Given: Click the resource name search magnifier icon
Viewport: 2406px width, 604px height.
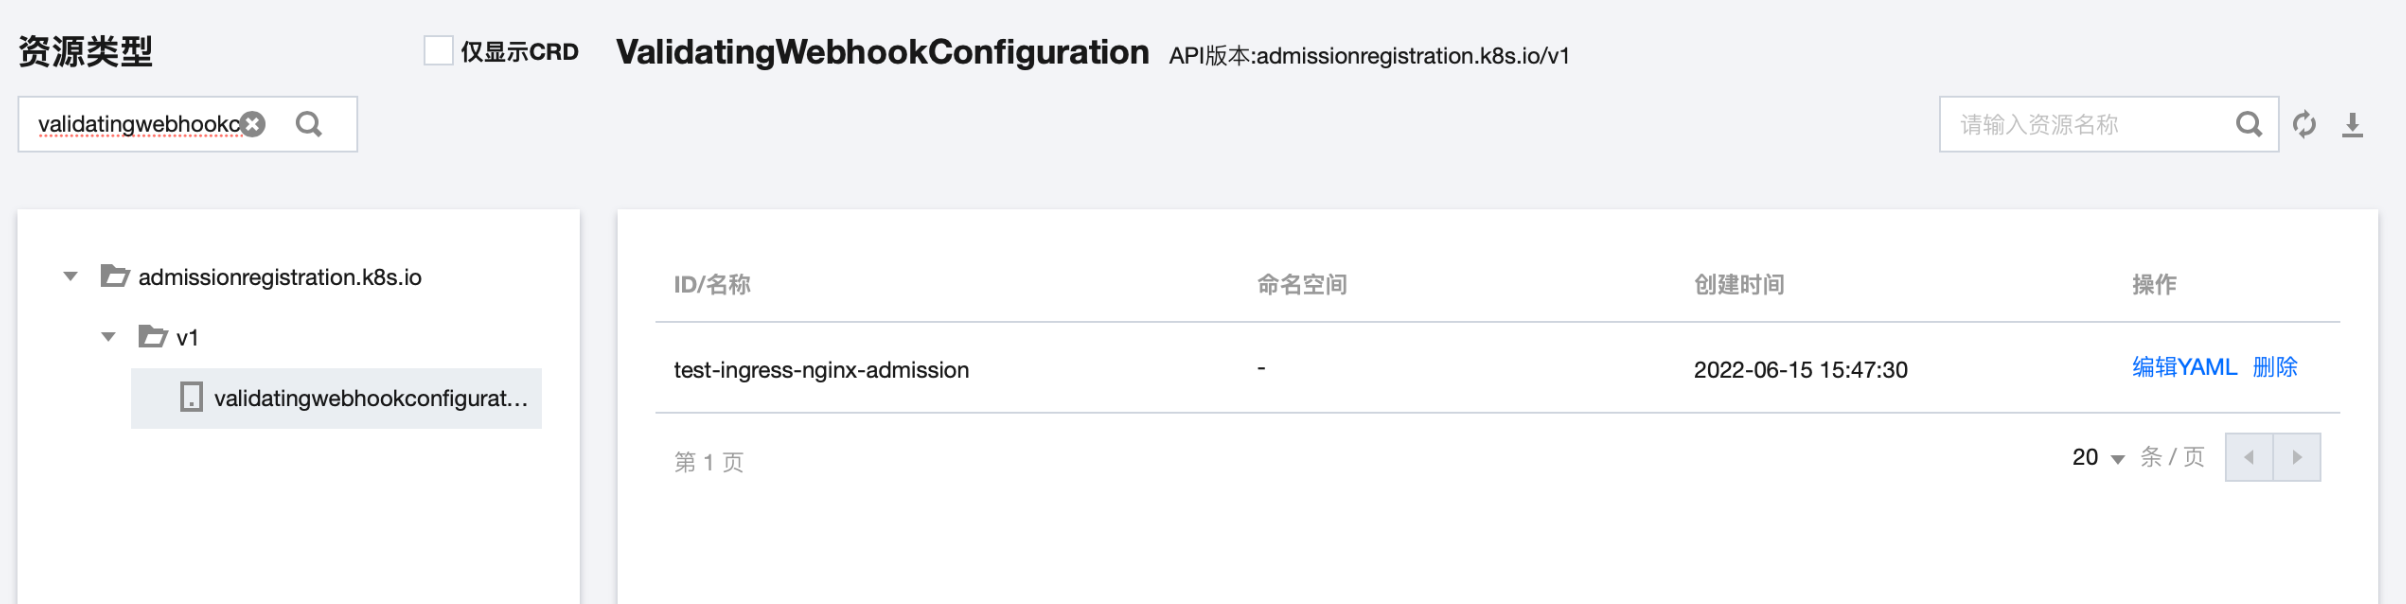Looking at the screenshot, I should click(2248, 124).
